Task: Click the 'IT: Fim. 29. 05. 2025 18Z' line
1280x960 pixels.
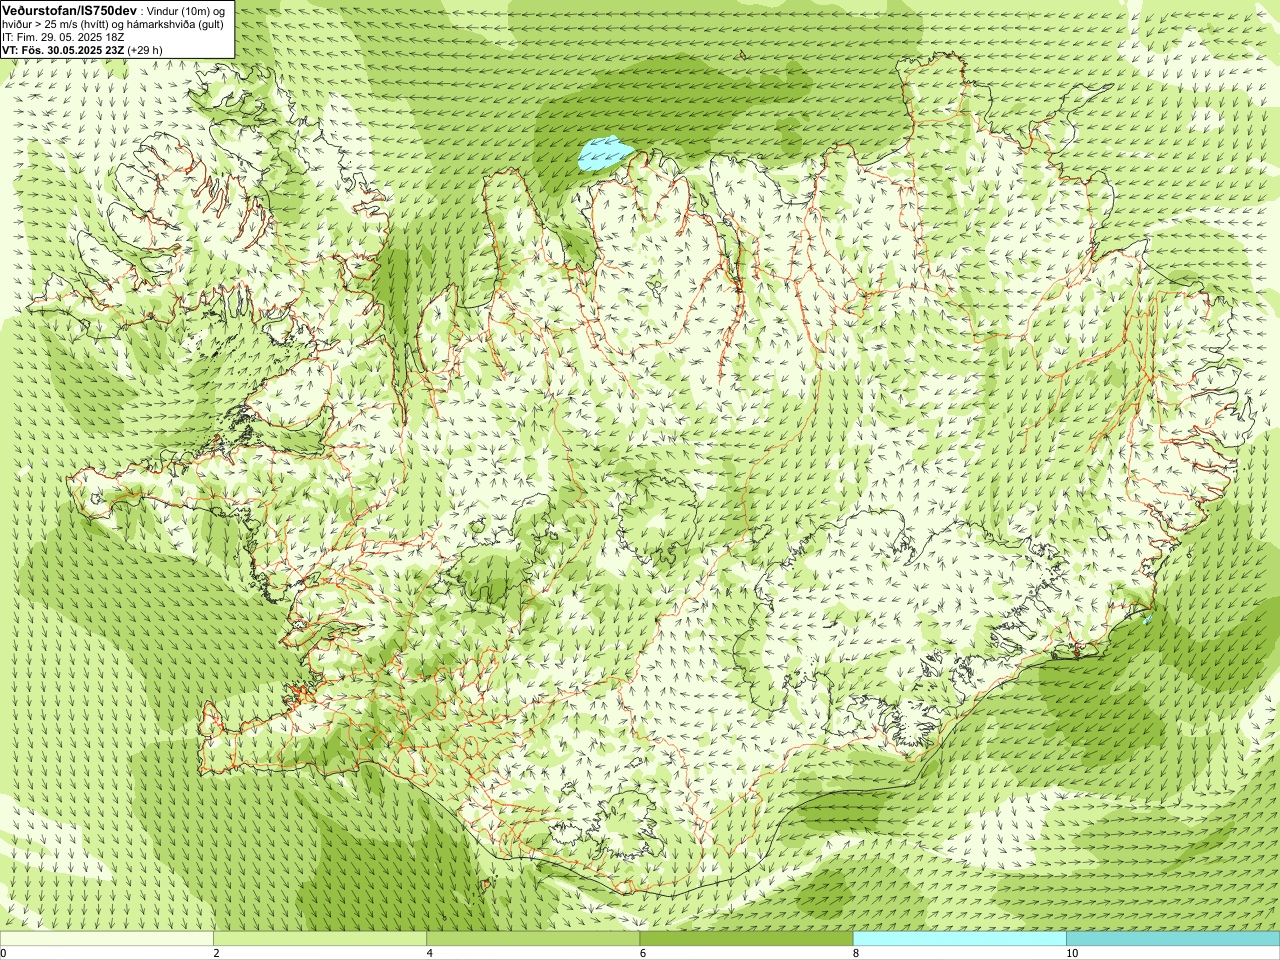Action: (63, 37)
